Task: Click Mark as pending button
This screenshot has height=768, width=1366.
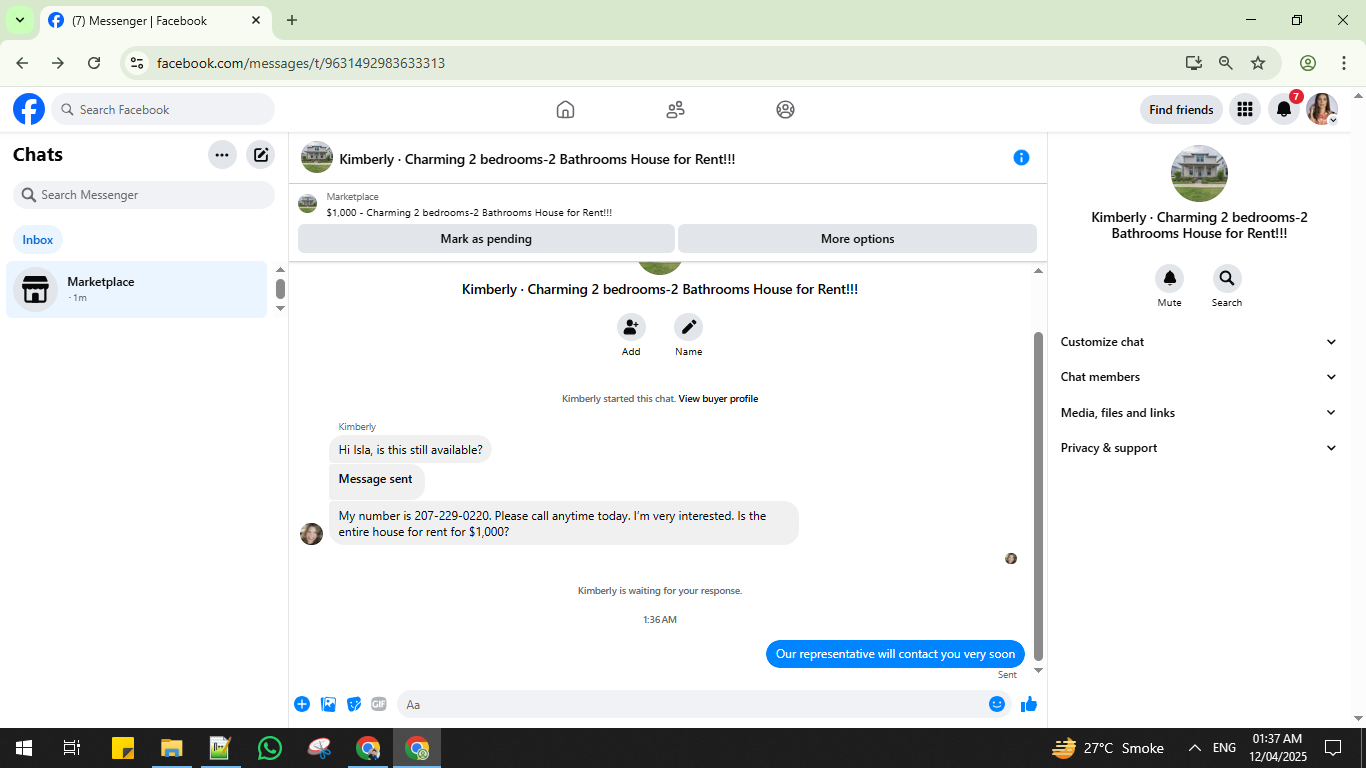Action: point(486,239)
